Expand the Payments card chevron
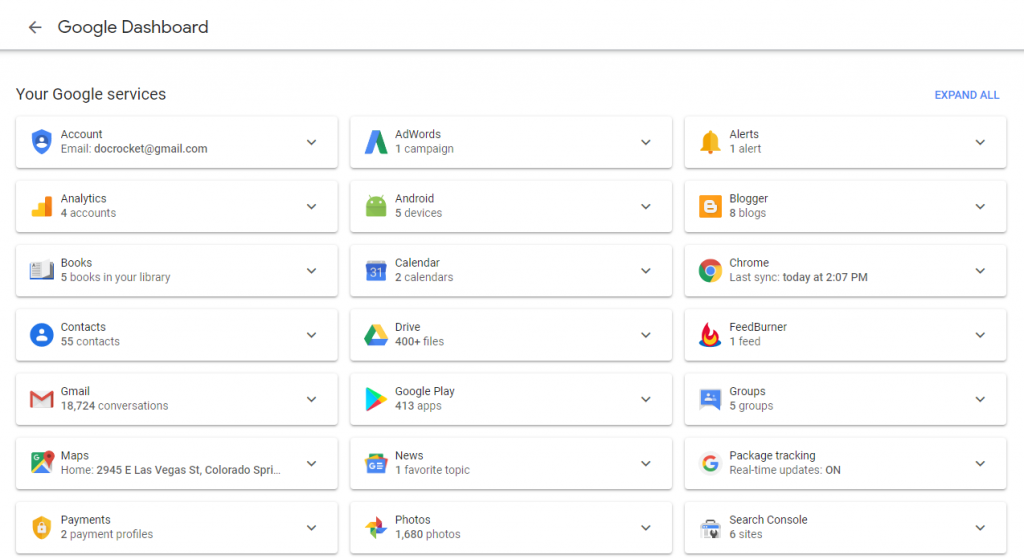The height and width of the screenshot is (559, 1024). (x=312, y=528)
